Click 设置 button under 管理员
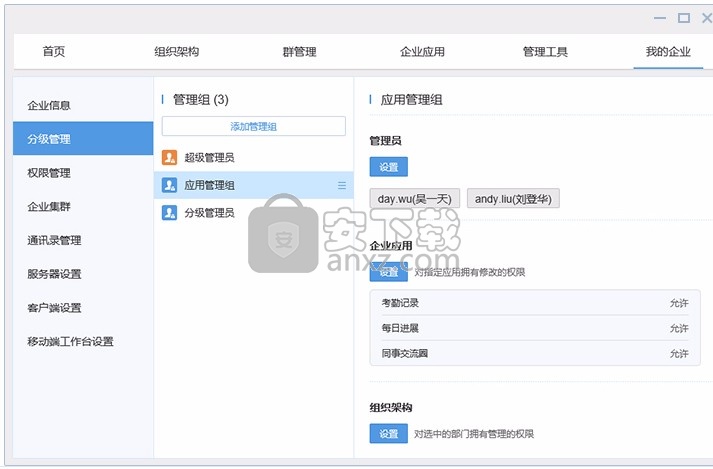This screenshot has height=469, width=713. (x=389, y=167)
